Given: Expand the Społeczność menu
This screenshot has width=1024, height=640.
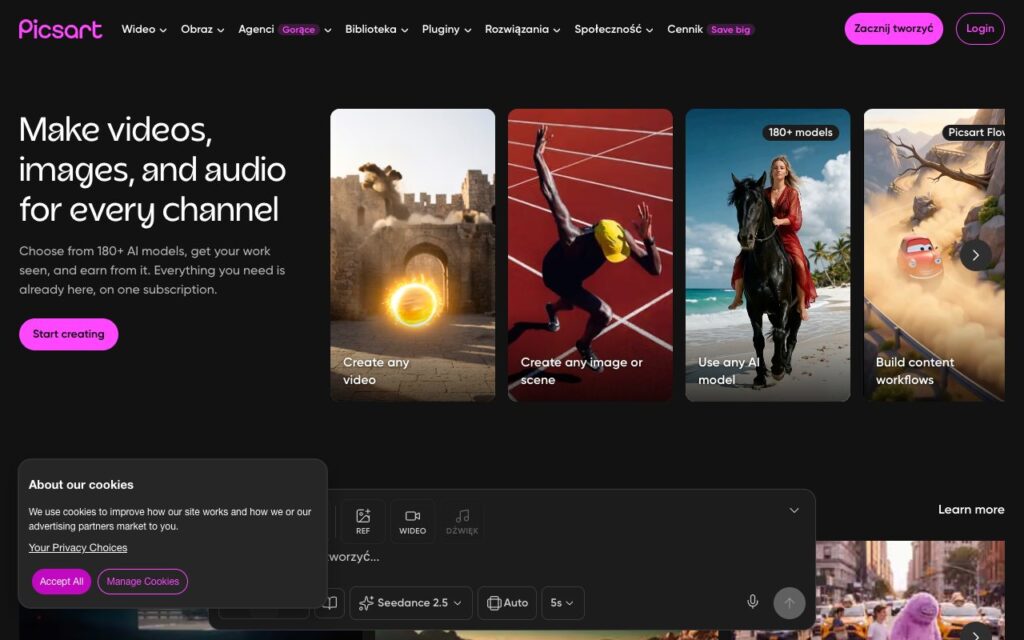Looking at the screenshot, I should click(614, 29).
